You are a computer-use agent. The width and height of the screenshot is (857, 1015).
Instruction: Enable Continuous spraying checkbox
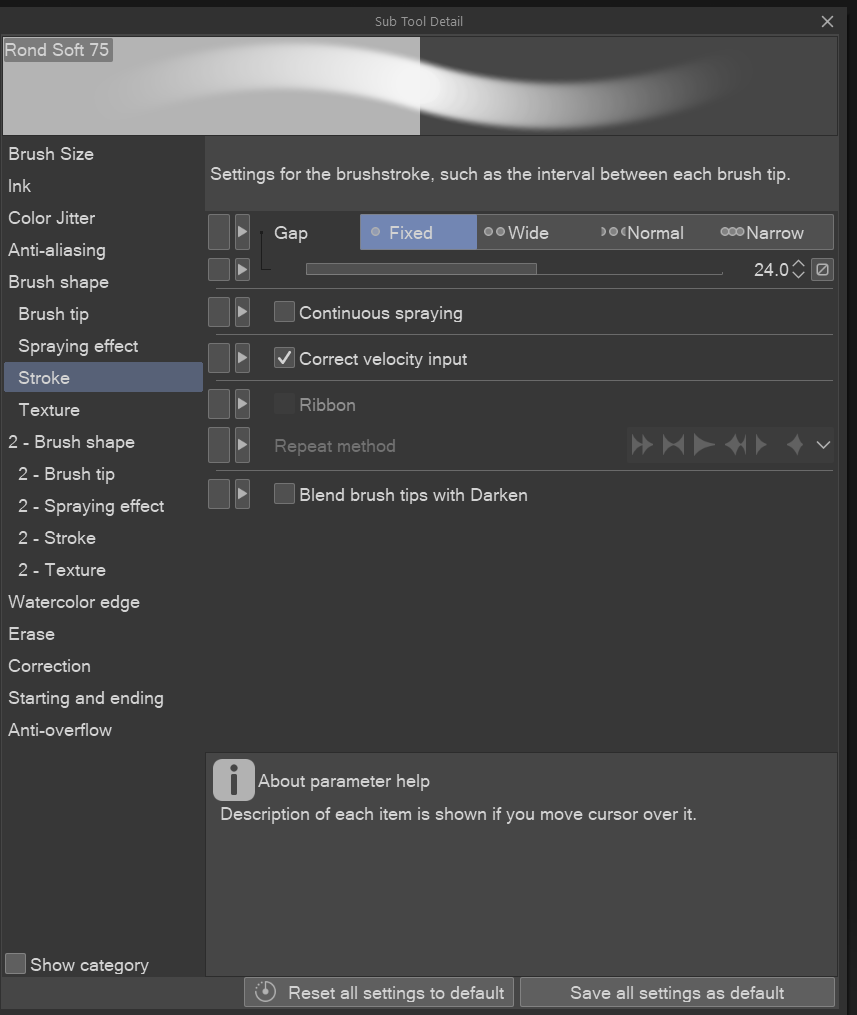click(284, 312)
